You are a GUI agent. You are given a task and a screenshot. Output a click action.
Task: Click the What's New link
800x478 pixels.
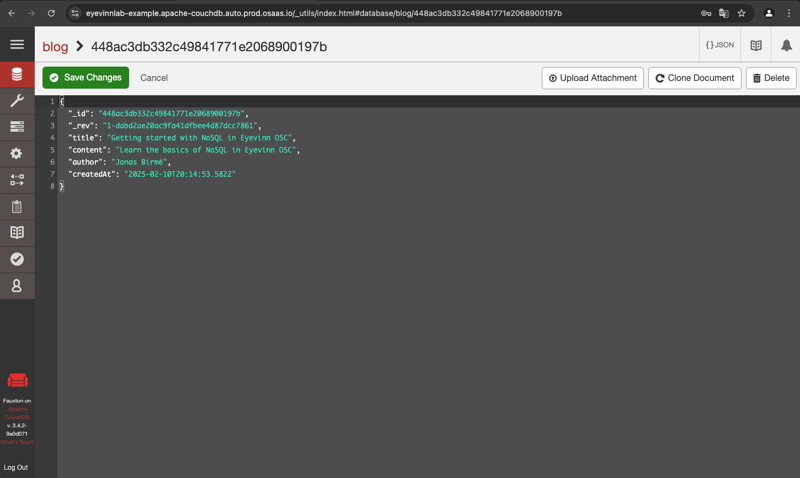[17, 442]
